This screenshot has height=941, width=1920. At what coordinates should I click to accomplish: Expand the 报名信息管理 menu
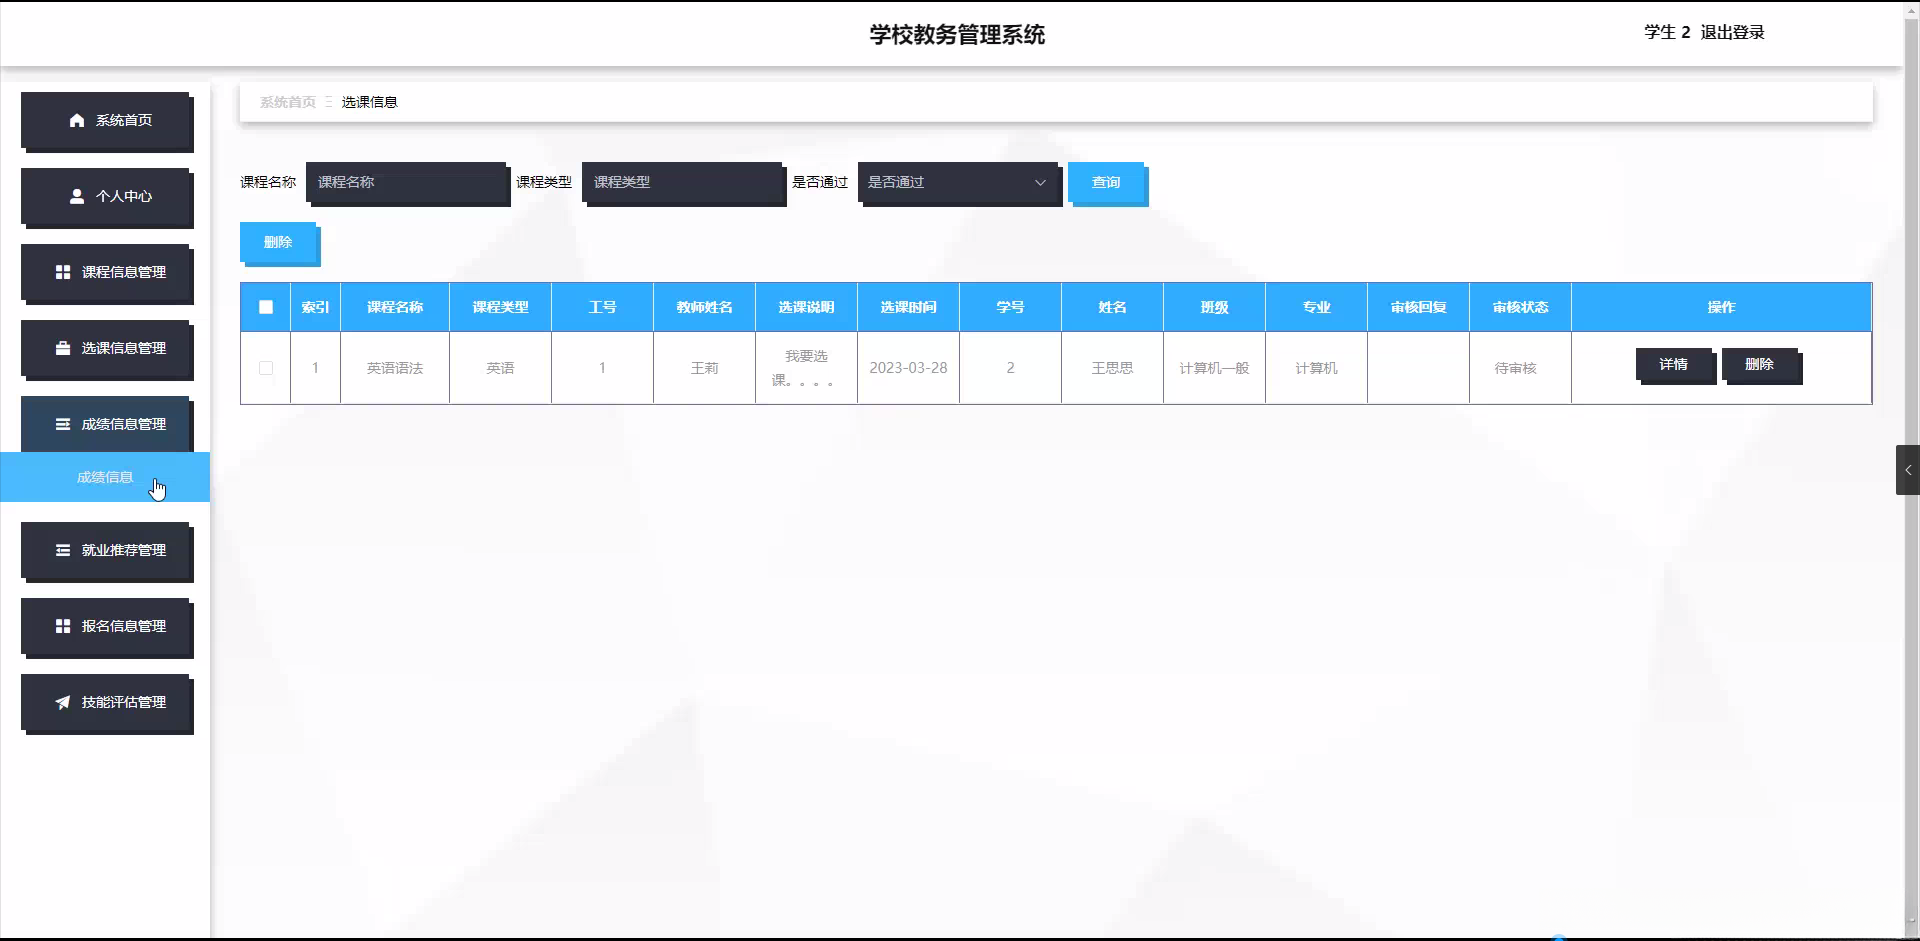pos(105,626)
